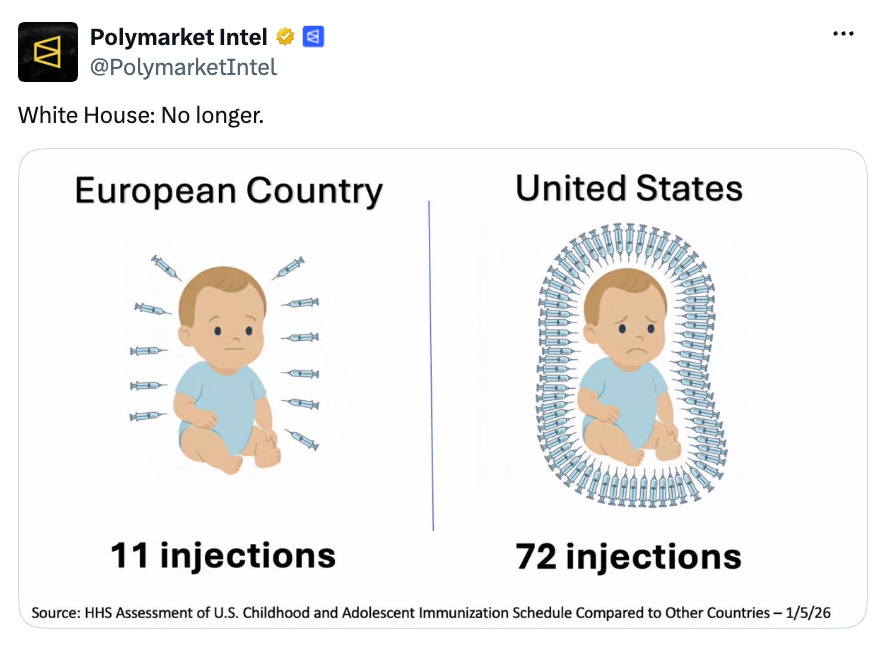The height and width of the screenshot is (652, 884).
Task: Click the angled syringe near the European baby's right foot
Action: click(x=302, y=439)
